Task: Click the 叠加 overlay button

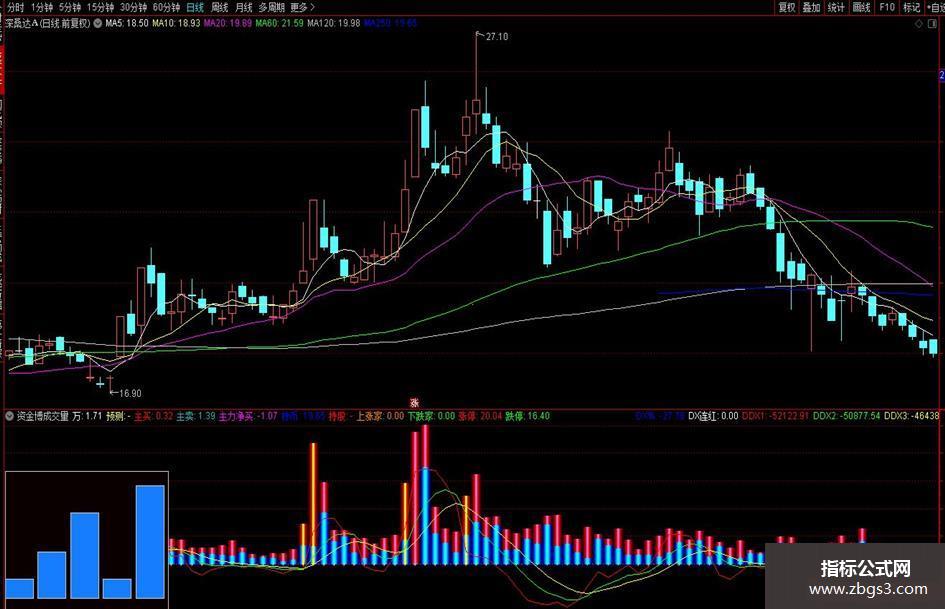Action: click(811, 7)
